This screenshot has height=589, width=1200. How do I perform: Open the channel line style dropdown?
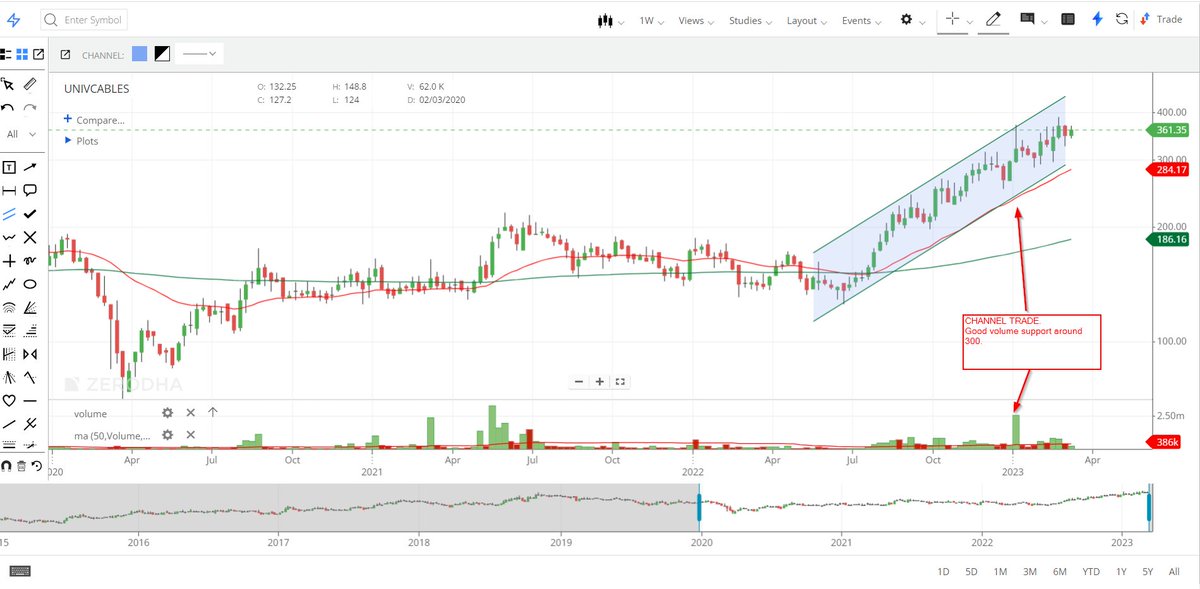(200, 54)
